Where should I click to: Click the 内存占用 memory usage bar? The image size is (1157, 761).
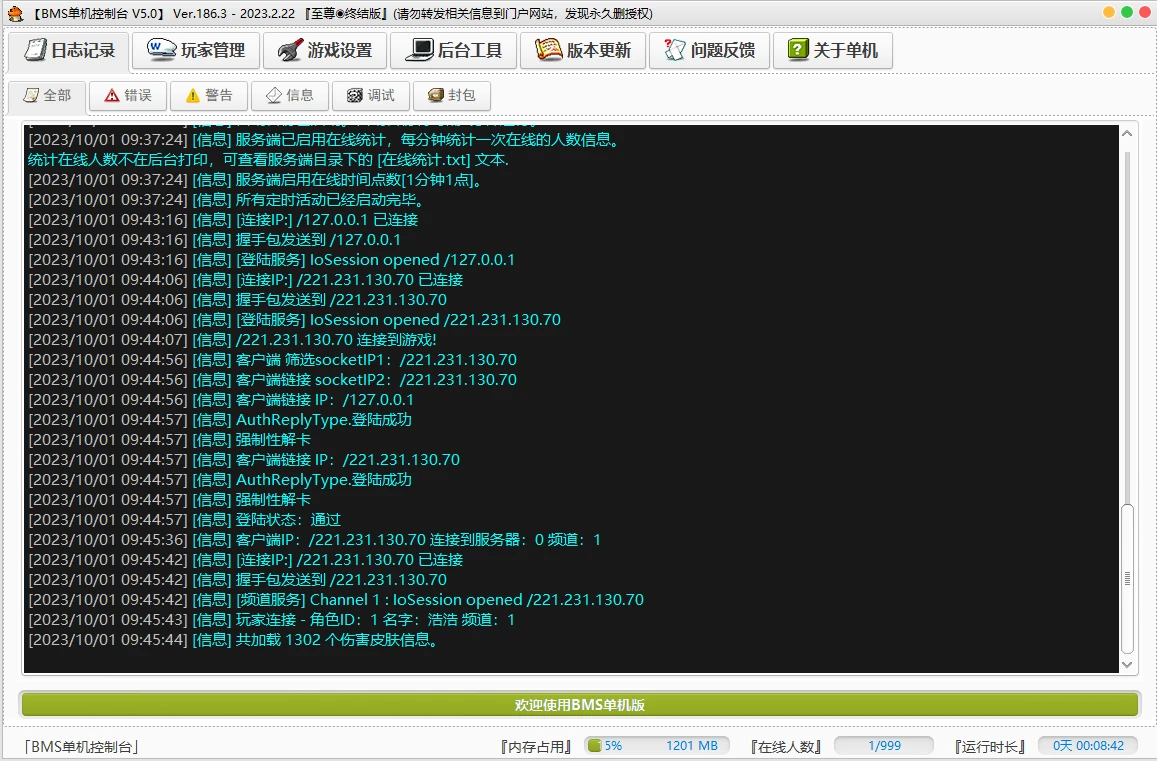[x=656, y=746]
